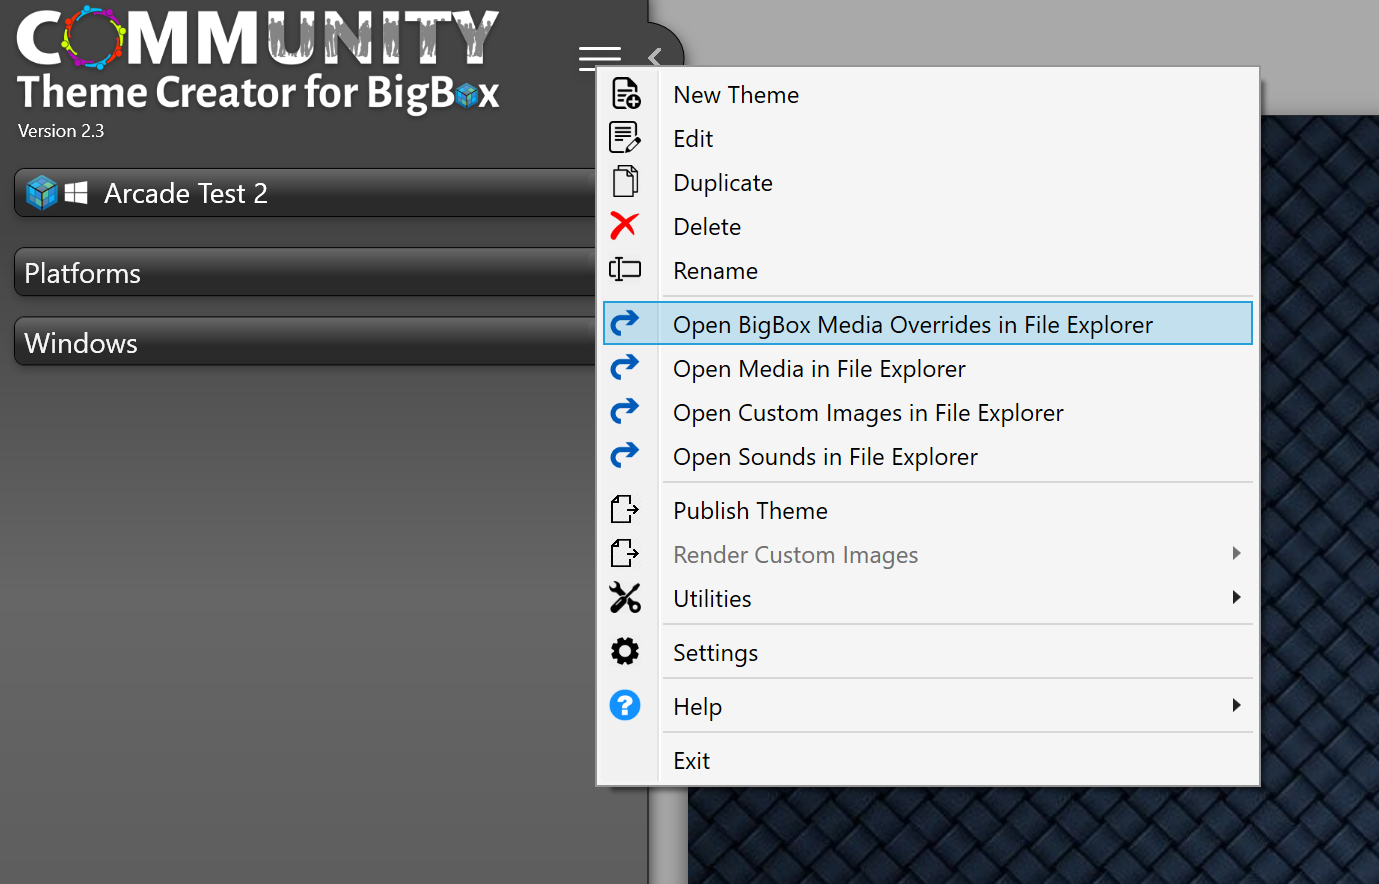1379x884 pixels.
Task: Select Duplicate in the menu
Action: (x=928, y=182)
